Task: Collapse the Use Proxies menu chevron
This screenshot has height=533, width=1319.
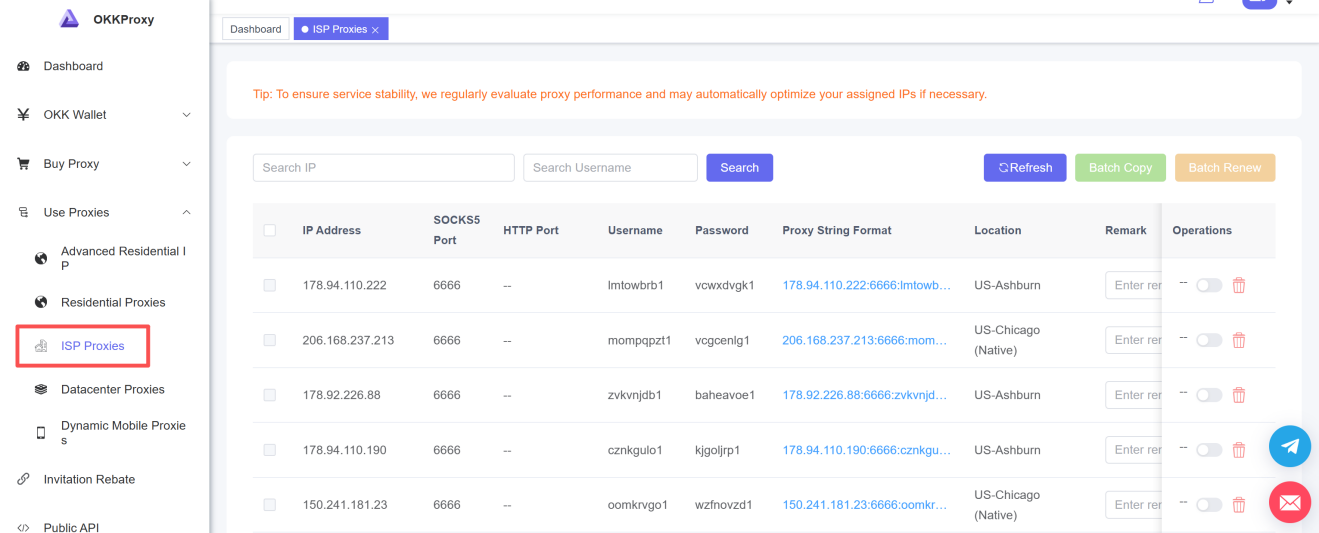Action: click(186, 212)
